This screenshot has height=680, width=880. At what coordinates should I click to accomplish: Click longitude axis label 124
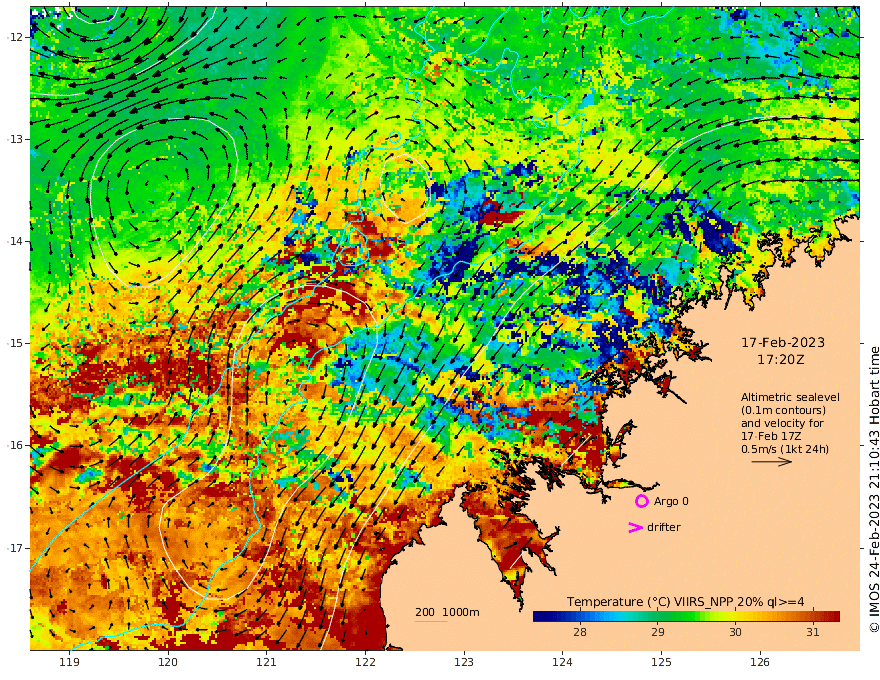(562, 662)
